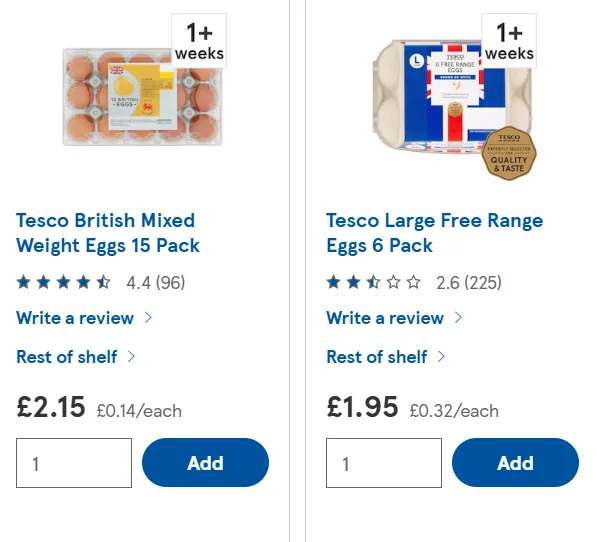View rest of shelf for 15 Pack eggs
Image resolution: width=597 pixels, height=542 pixels.
[67, 357]
